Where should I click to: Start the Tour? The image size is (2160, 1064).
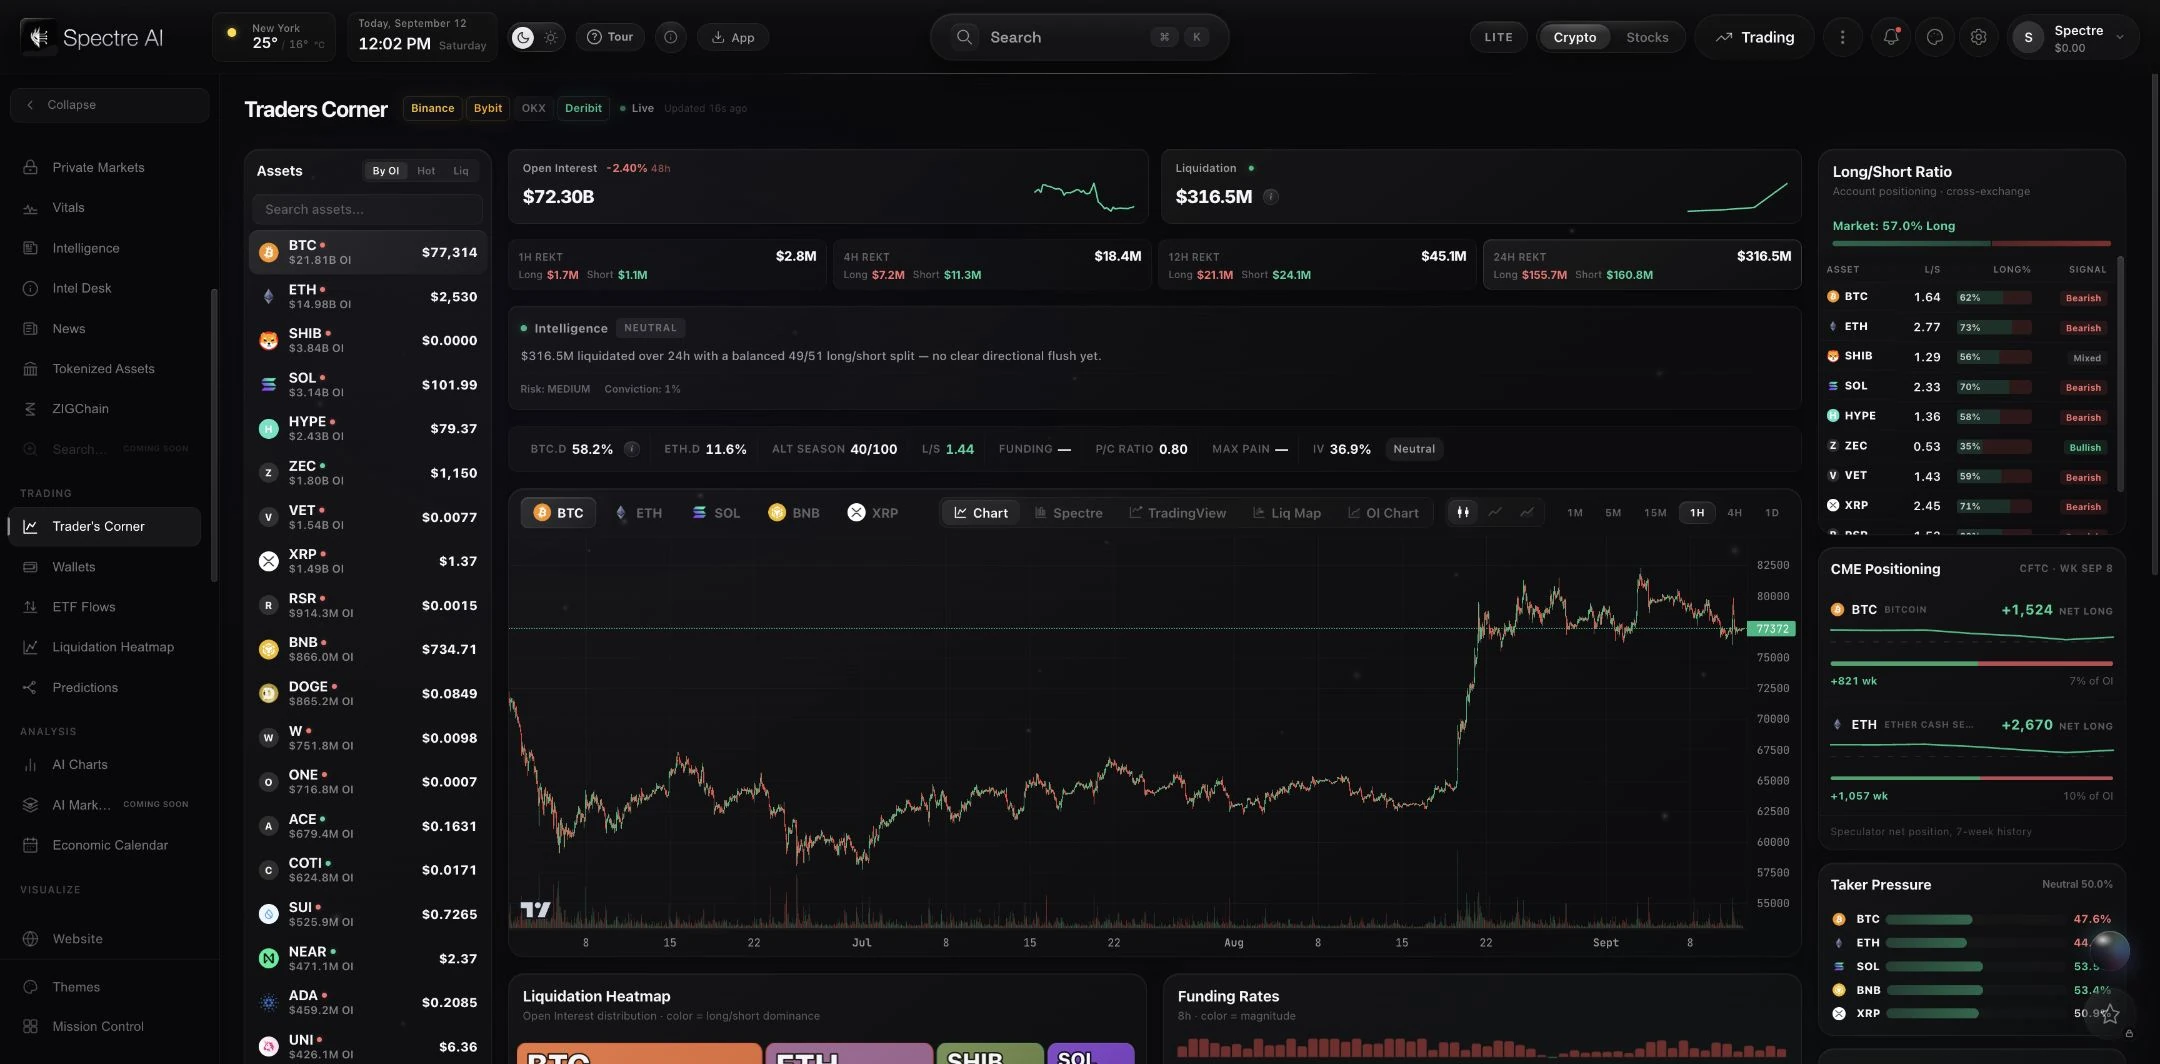(x=610, y=37)
